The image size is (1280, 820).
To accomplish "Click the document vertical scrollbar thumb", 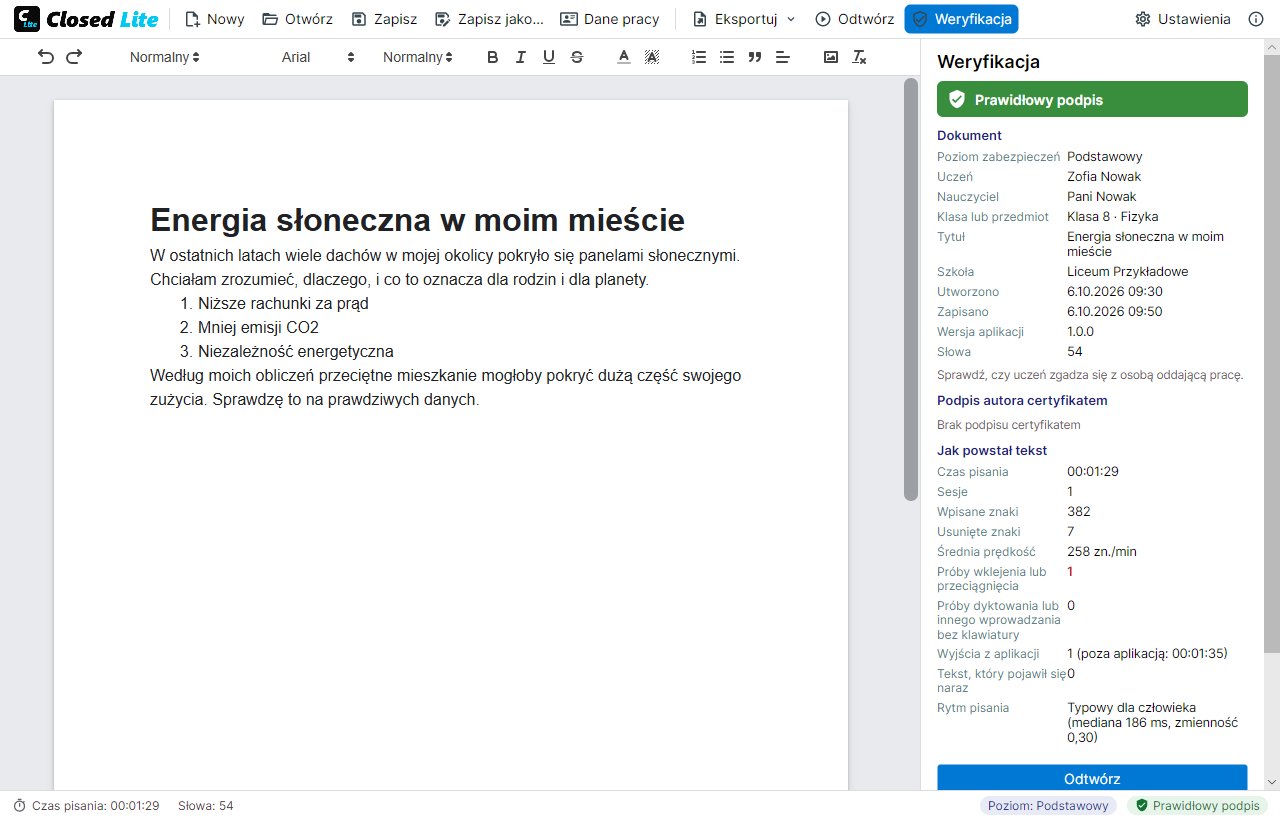I will pos(910,289).
